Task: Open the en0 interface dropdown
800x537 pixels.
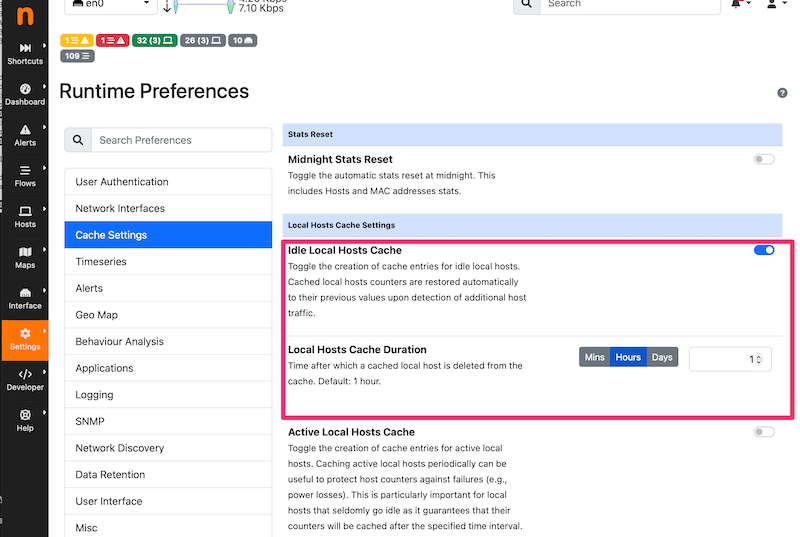Action: (x=109, y=4)
